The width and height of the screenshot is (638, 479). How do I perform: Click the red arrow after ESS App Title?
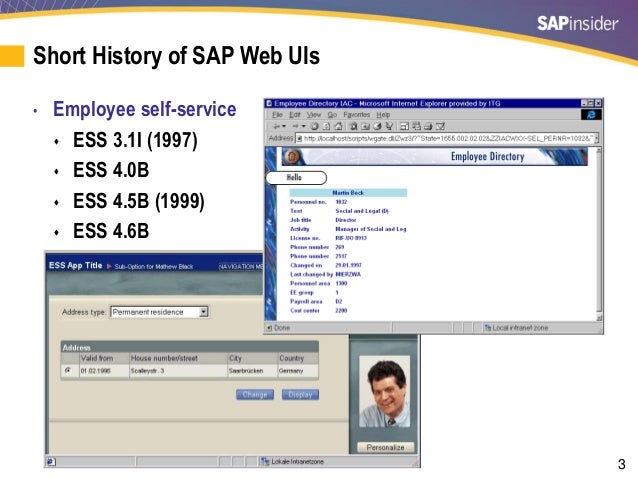pyautogui.click(x=109, y=266)
